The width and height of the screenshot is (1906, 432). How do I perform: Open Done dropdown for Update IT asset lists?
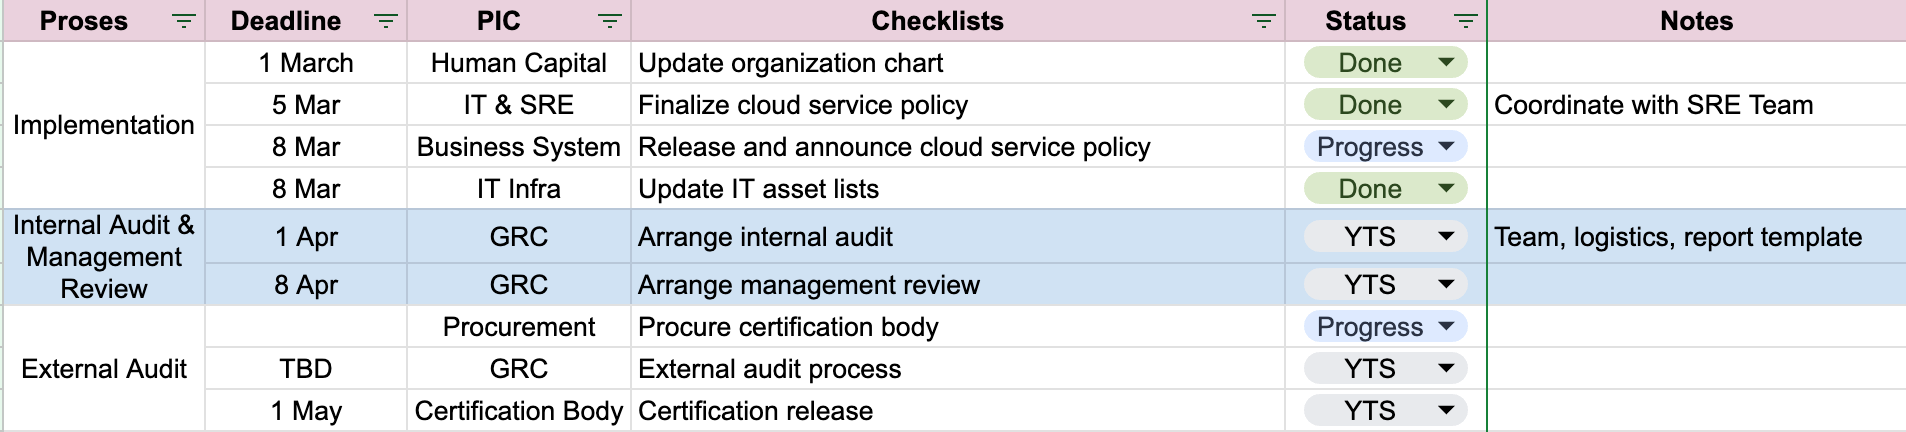point(1446,188)
